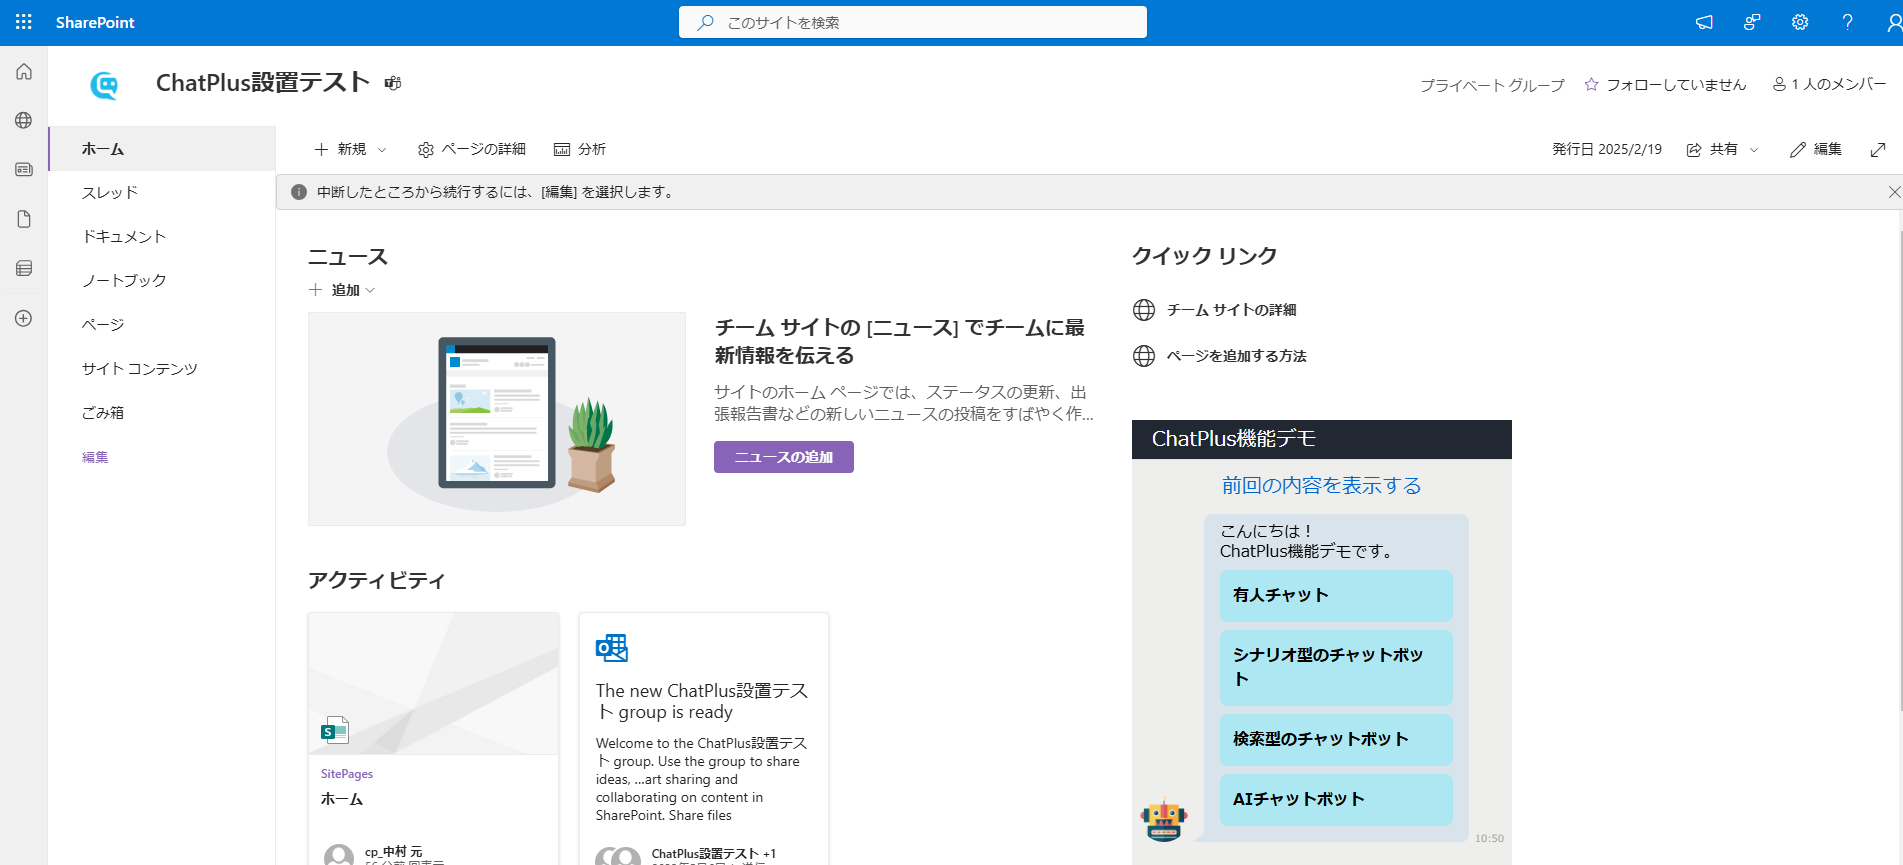Open ページを追加する方法 quick link

1236,356
